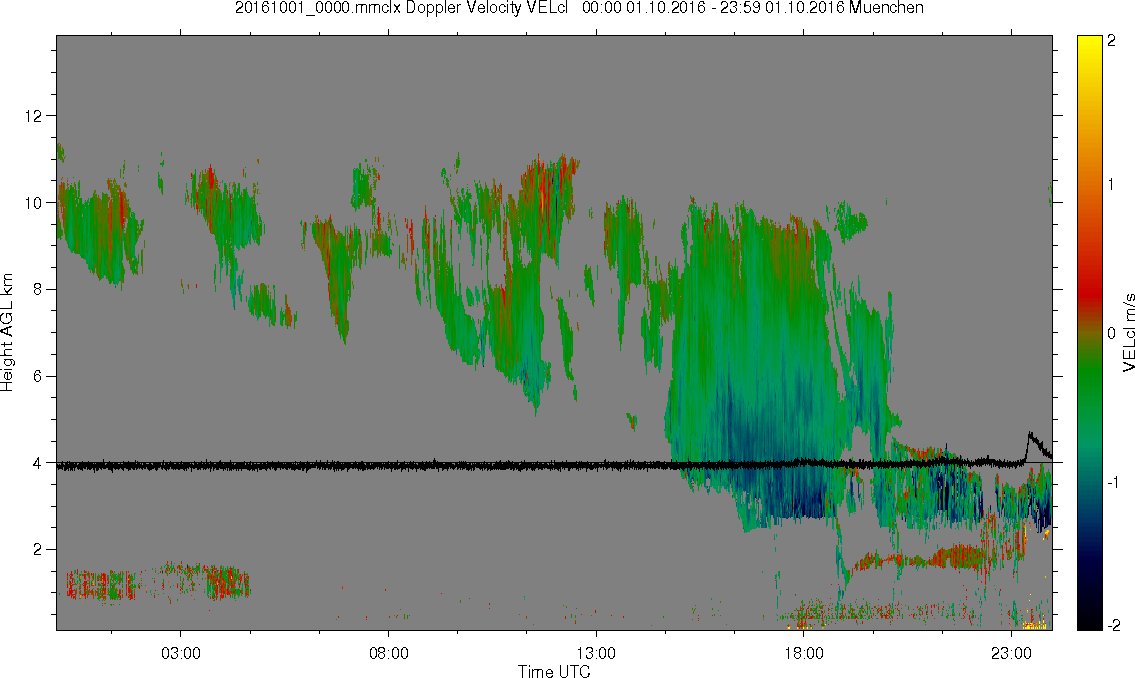1135x678 pixels.
Task: Click the '23:00' time tick label
Action: 1011,653
